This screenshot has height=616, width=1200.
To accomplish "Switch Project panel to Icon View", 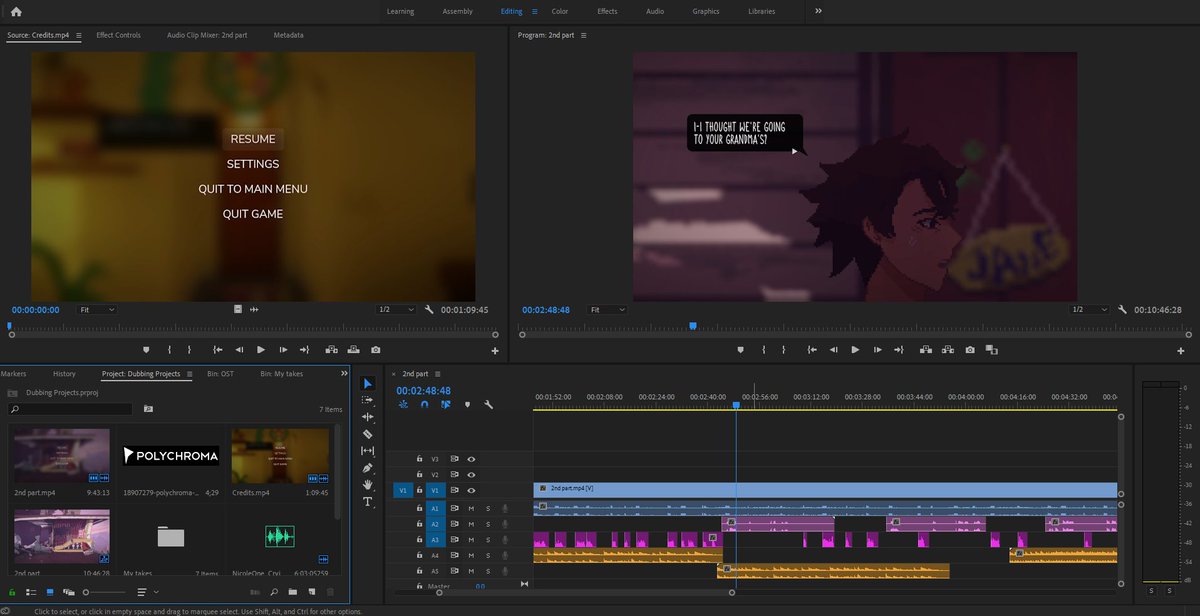I will pyautogui.click(x=50, y=592).
